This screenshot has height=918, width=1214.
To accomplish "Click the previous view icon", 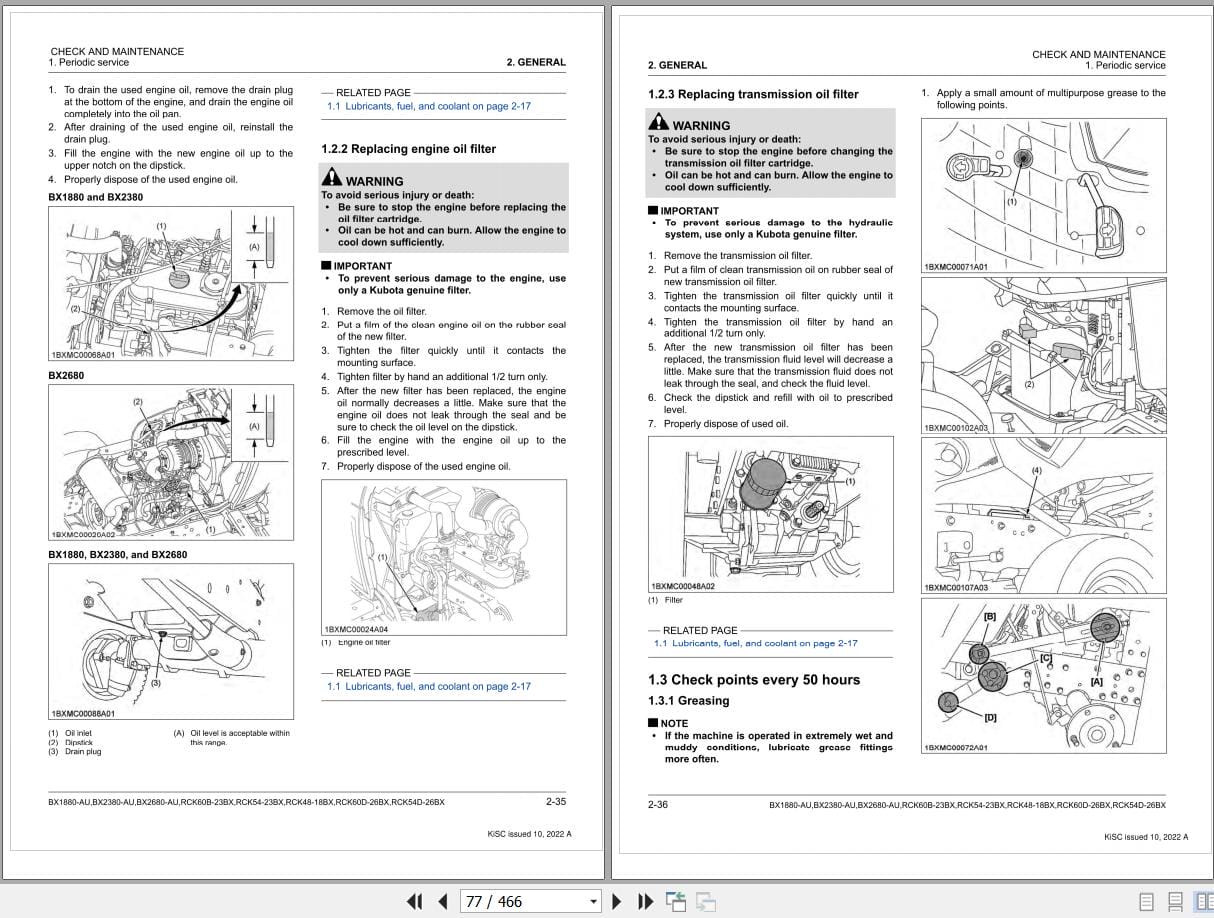I will [676, 901].
